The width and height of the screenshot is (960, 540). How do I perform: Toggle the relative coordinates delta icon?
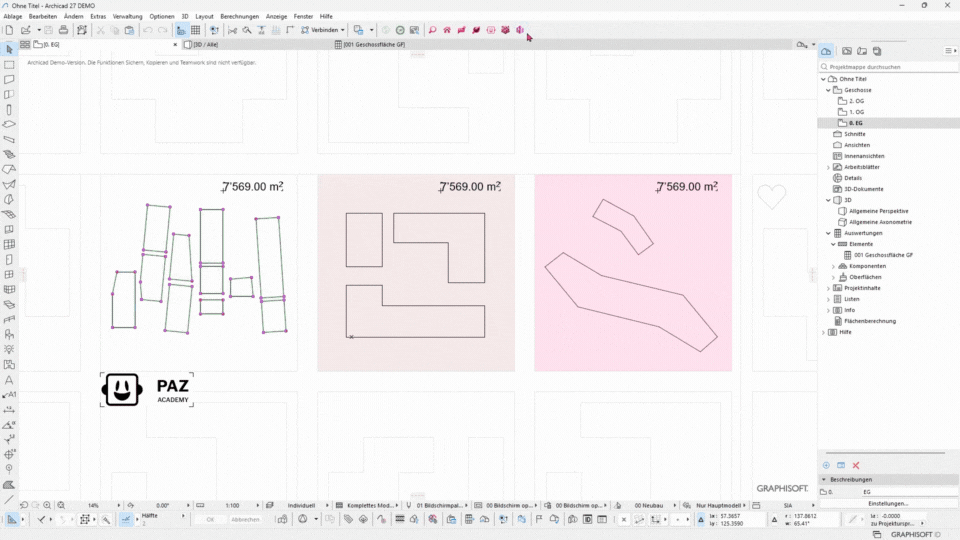pos(701,520)
